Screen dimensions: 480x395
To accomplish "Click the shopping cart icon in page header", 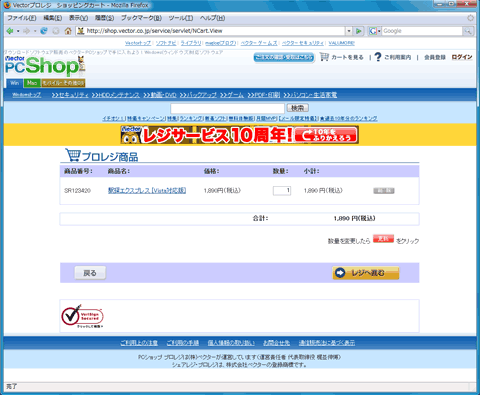I will click(324, 57).
